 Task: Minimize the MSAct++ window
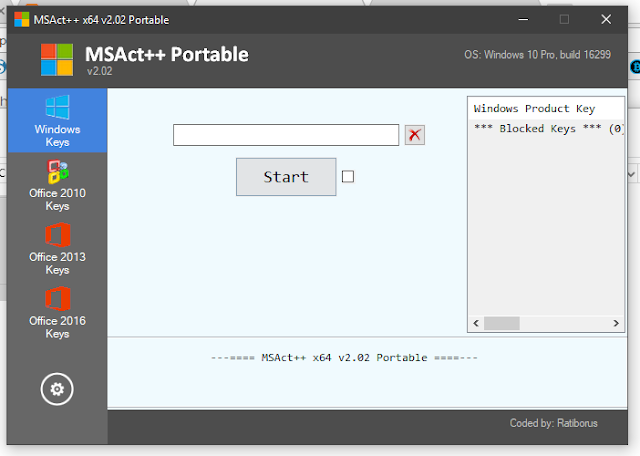pyautogui.click(x=523, y=19)
